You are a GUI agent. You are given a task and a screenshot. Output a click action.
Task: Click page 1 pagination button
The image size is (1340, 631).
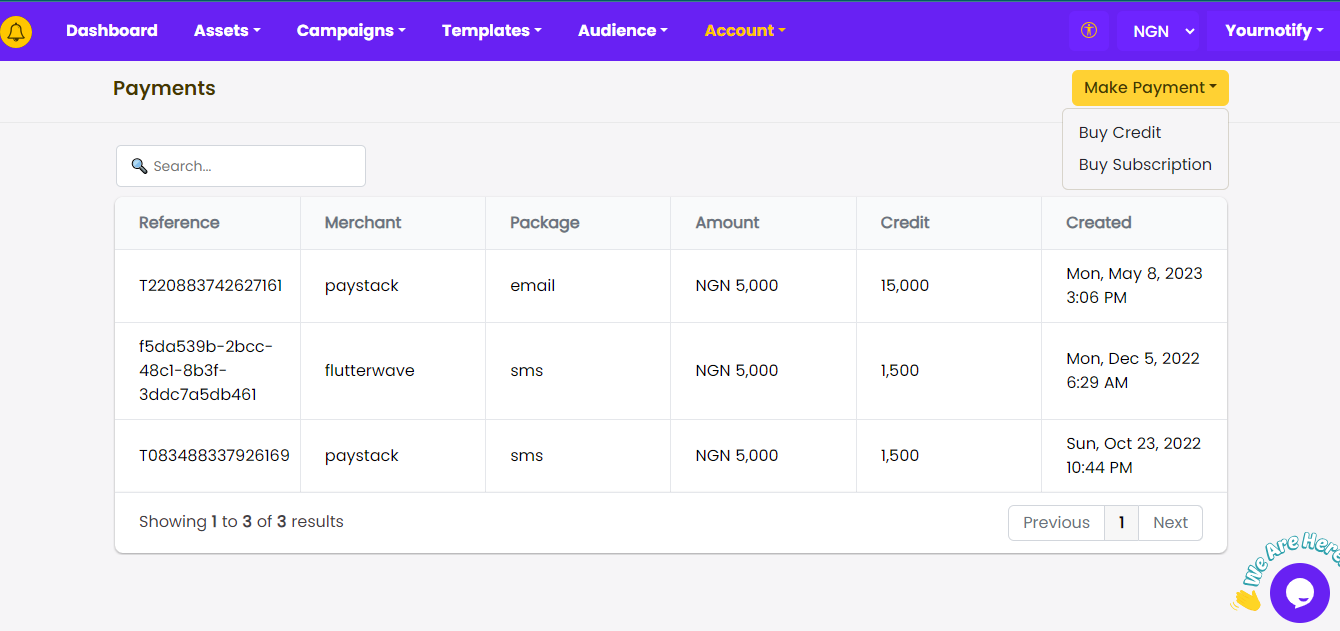1121,523
